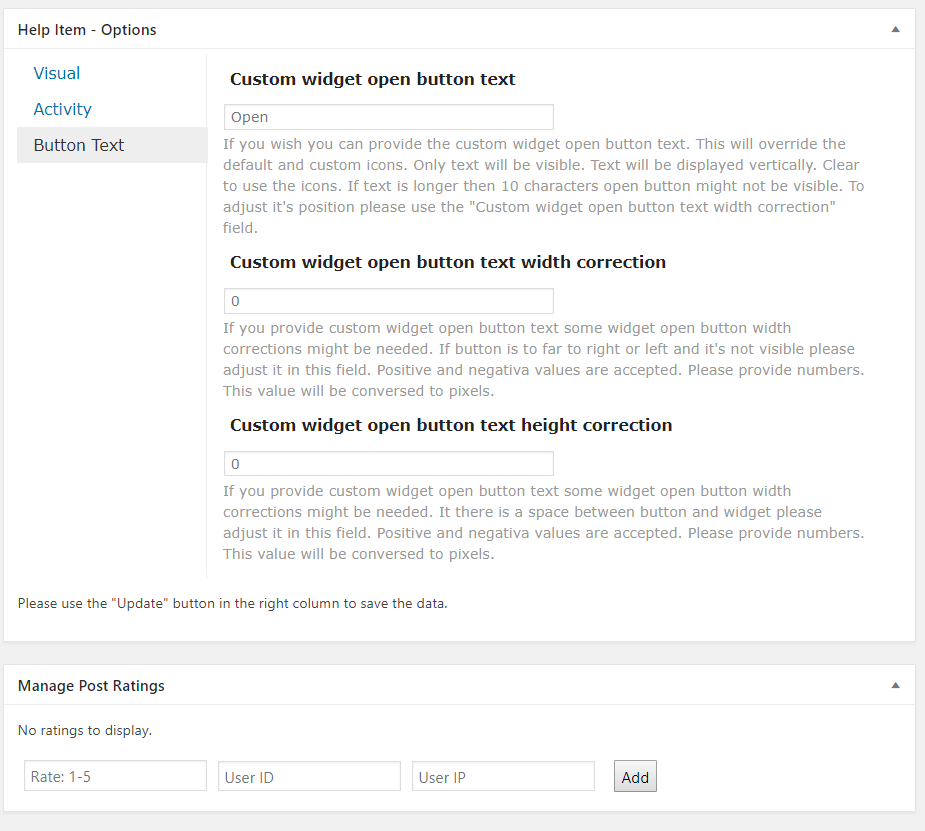
Task: Click the User ID field
Action: click(x=309, y=777)
